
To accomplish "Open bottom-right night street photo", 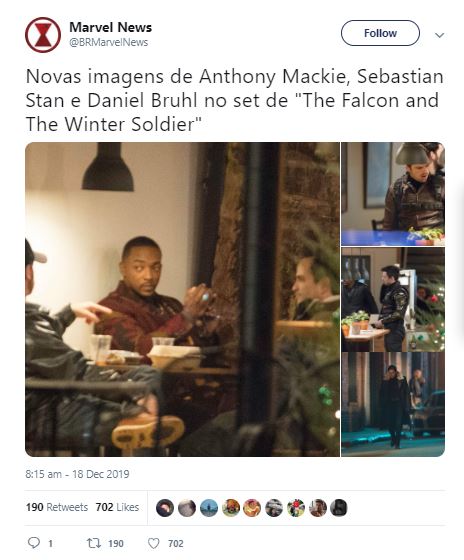I will 393,405.
